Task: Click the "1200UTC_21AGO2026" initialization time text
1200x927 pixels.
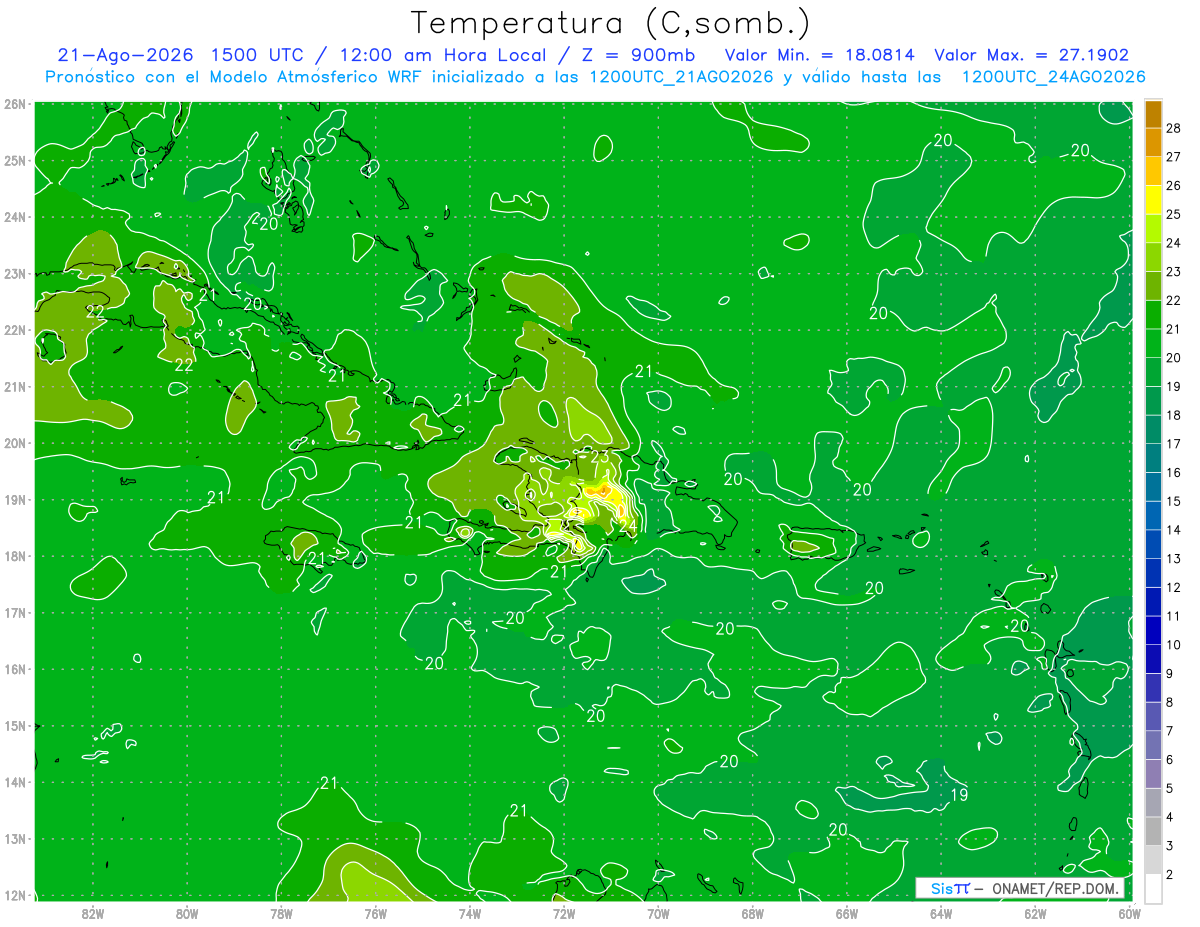Action: pos(681,77)
